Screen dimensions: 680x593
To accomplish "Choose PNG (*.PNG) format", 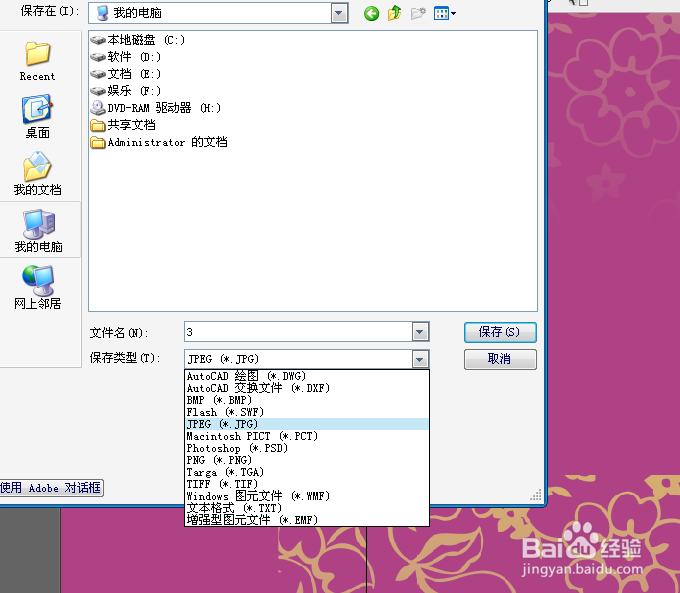I will point(307,460).
